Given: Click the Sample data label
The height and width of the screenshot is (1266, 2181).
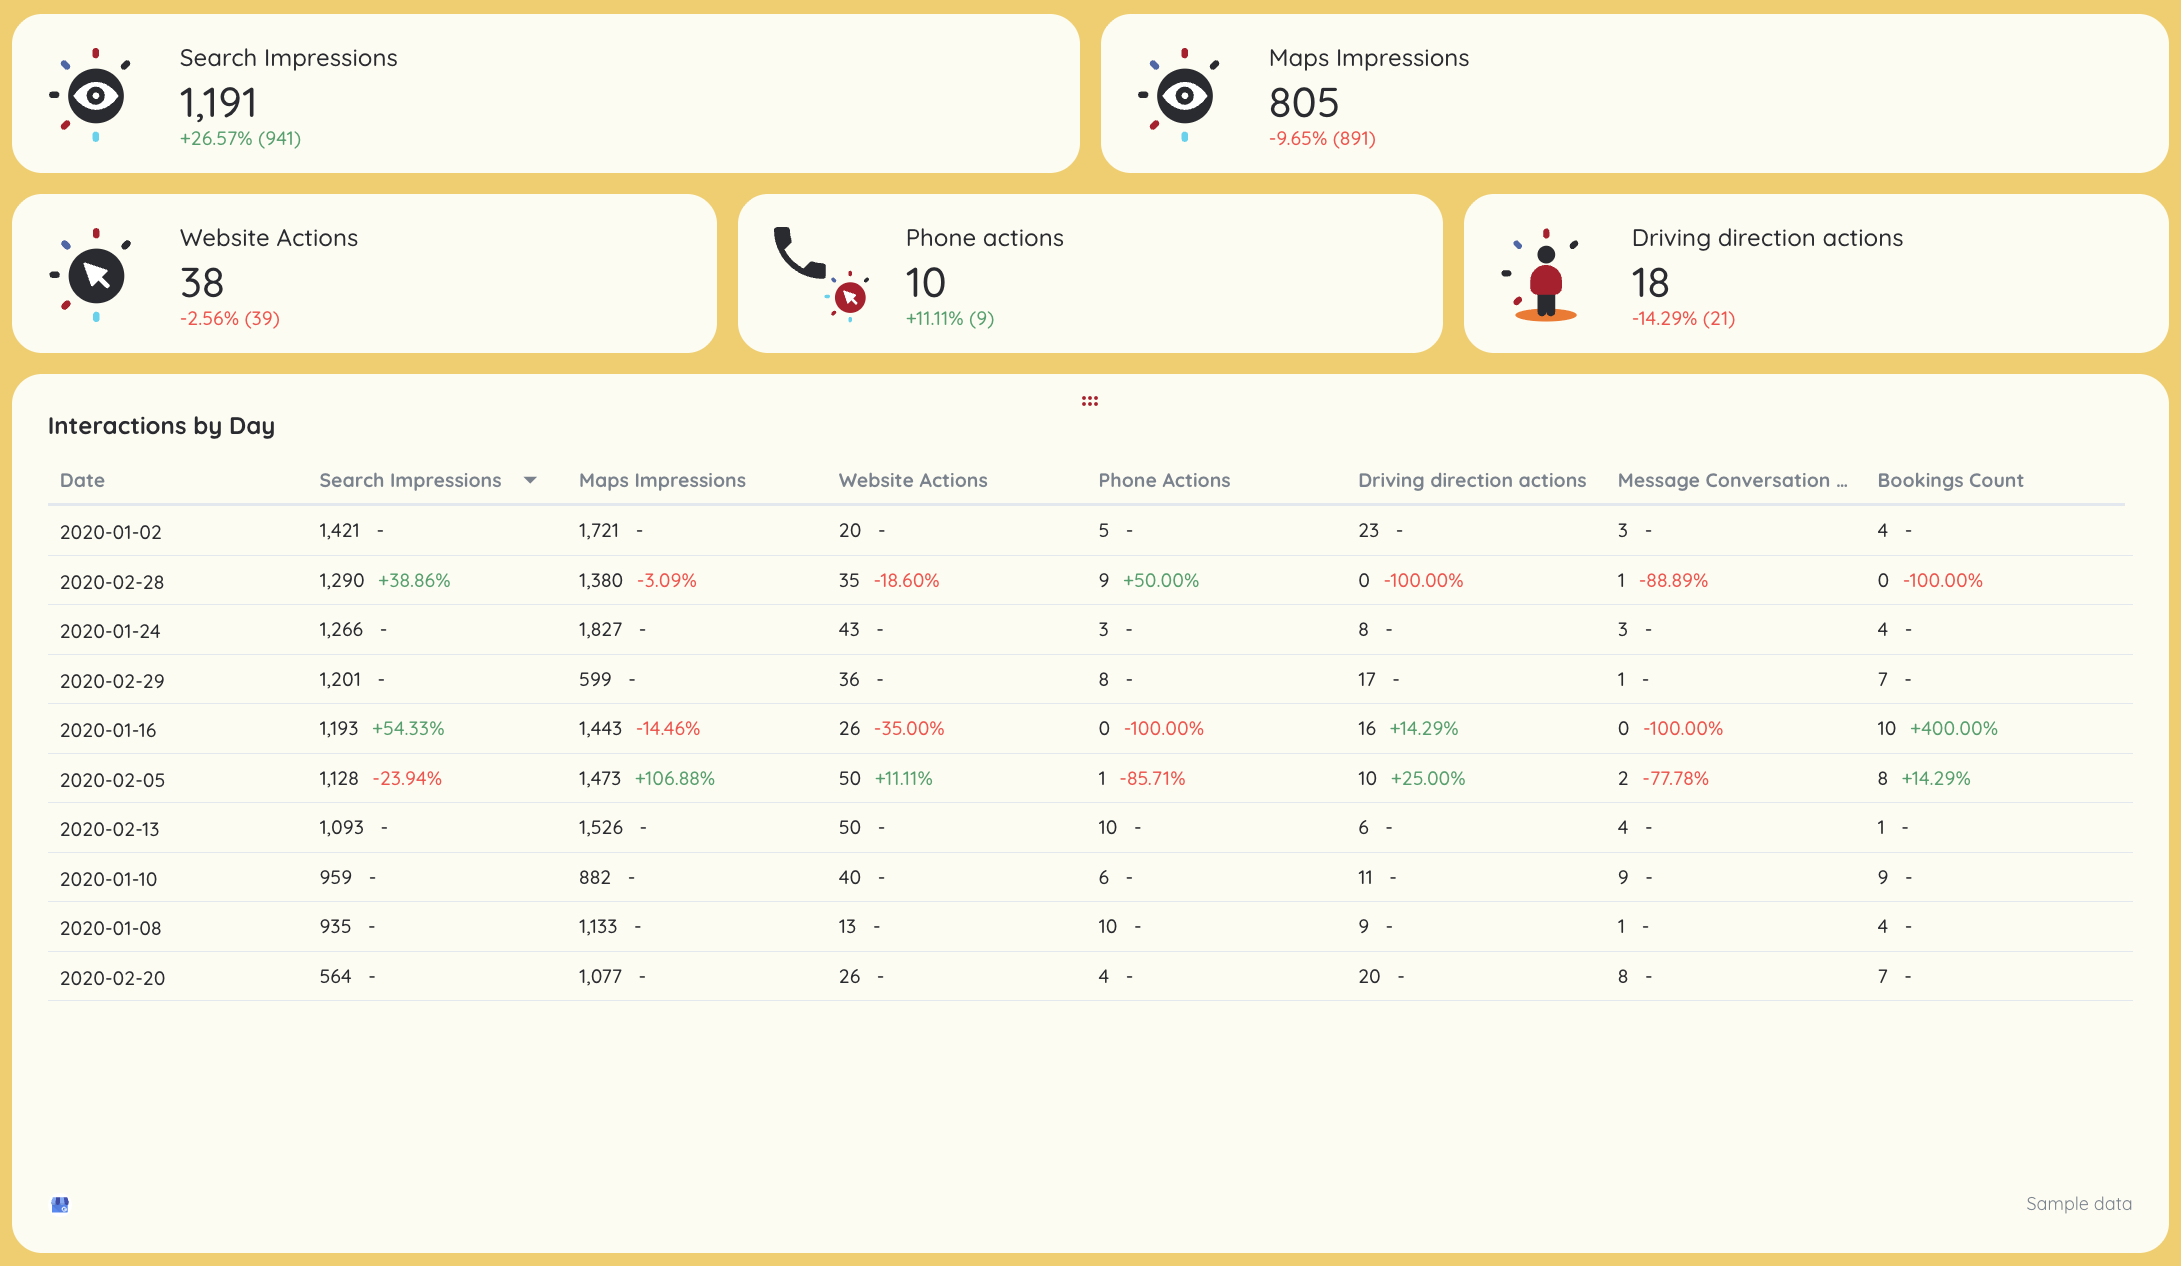Looking at the screenshot, I should (x=2078, y=1204).
